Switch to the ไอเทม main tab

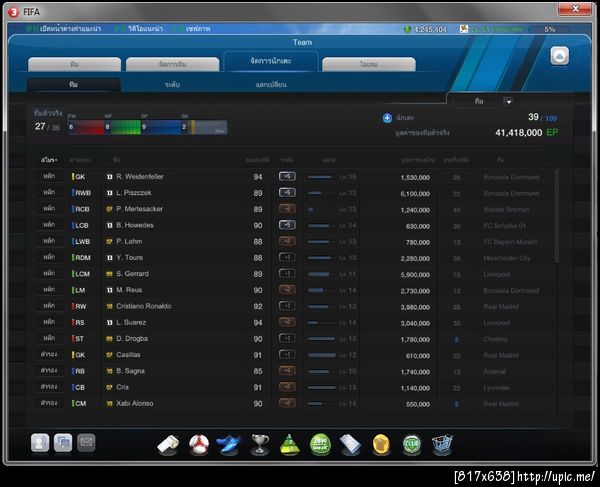pos(369,64)
